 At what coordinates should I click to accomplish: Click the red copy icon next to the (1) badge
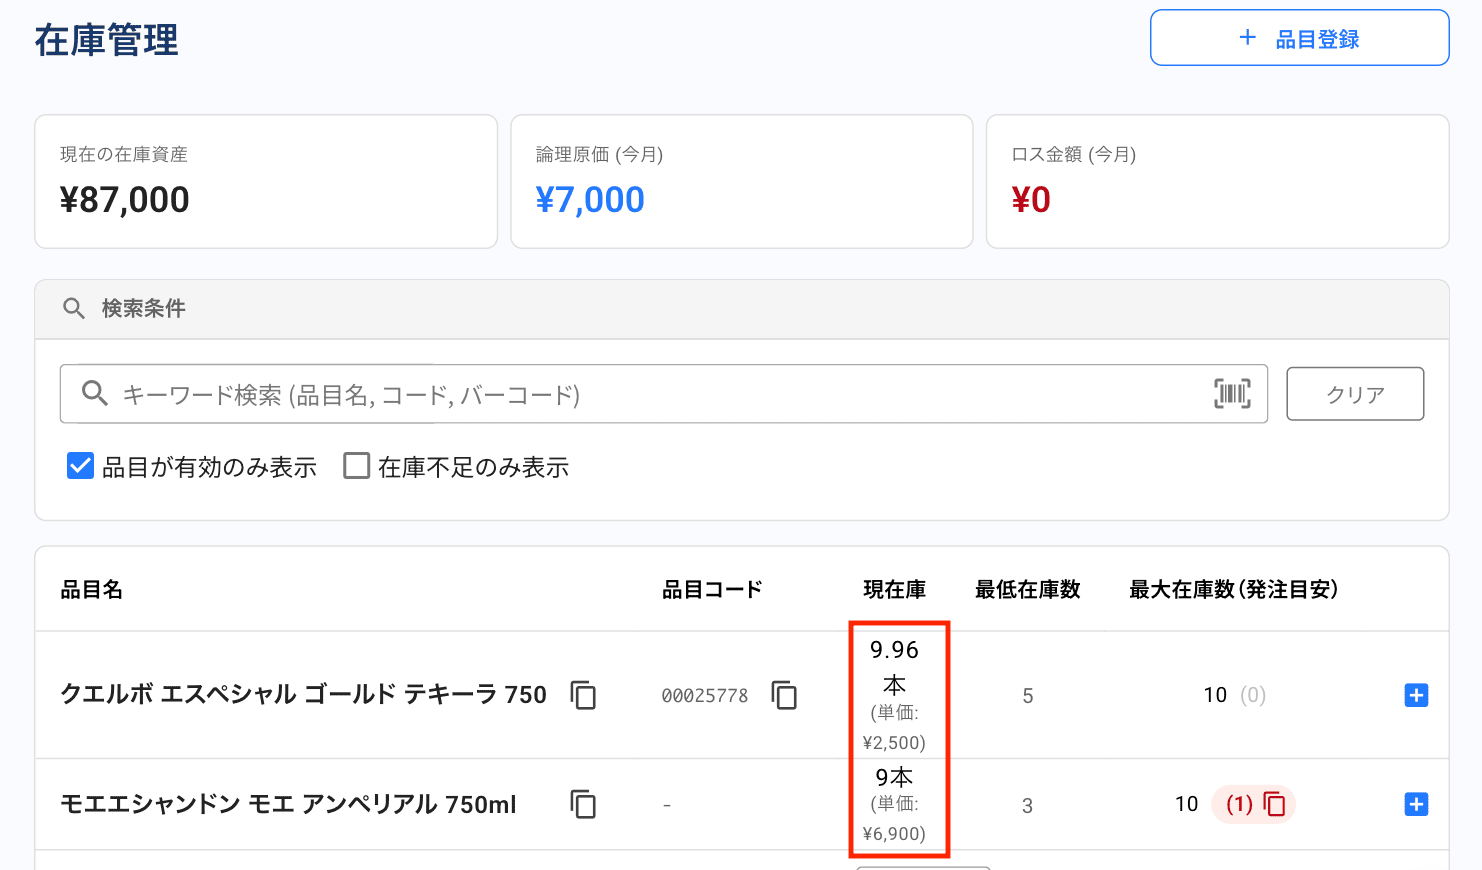pyautogui.click(x=1276, y=804)
